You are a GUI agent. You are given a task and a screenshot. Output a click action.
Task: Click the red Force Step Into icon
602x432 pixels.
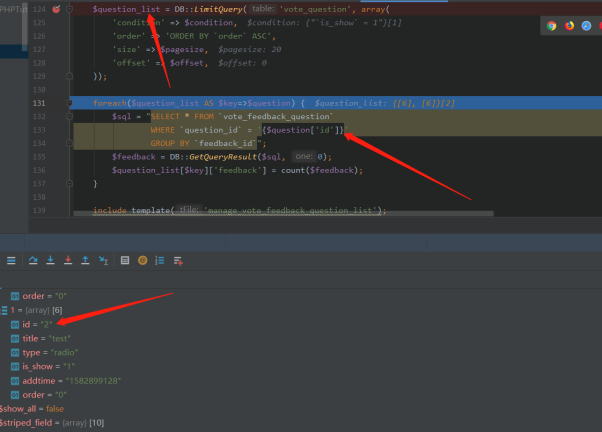68,261
